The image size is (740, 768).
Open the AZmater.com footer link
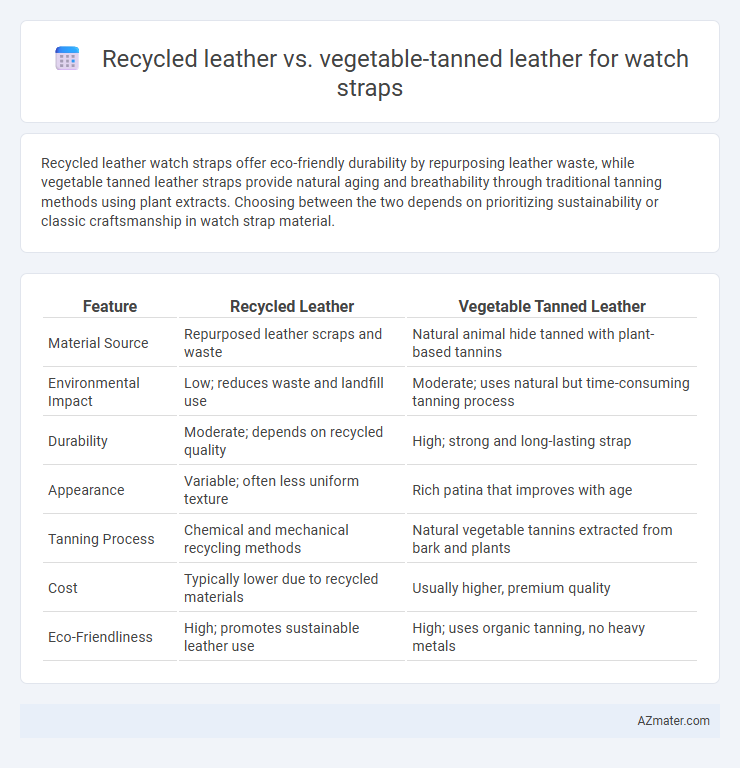pyautogui.click(x=673, y=720)
